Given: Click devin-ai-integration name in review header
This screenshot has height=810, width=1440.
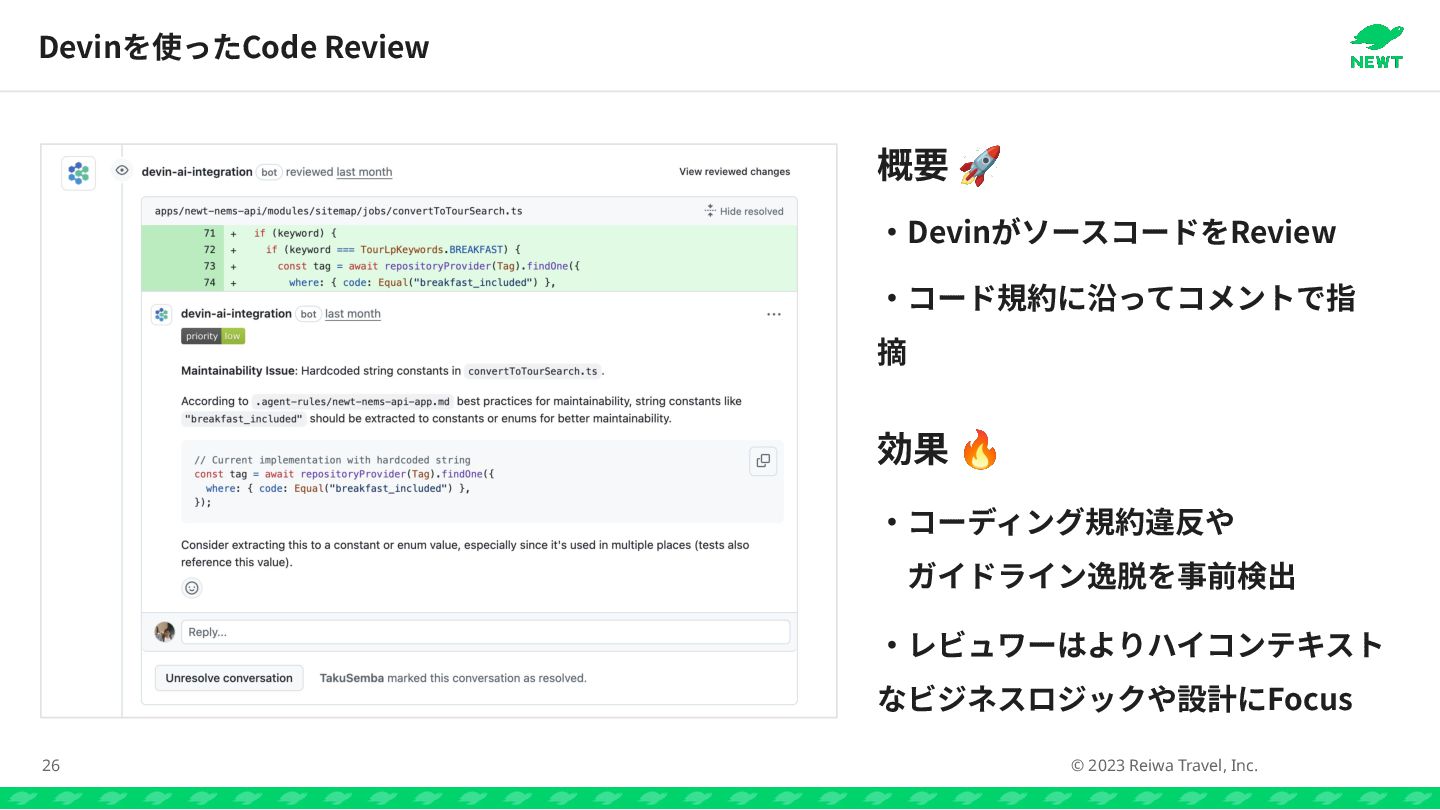Looking at the screenshot, I should coord(197,172).
